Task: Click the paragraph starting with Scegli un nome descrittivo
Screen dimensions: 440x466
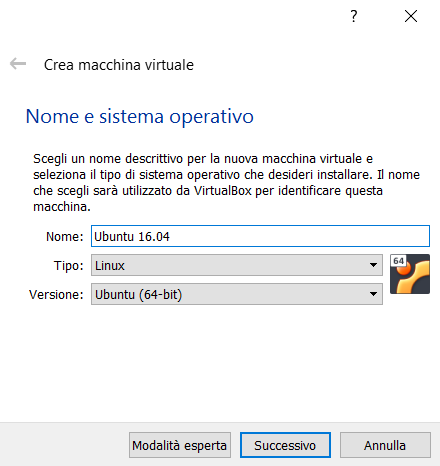Action: pos(226,182)
